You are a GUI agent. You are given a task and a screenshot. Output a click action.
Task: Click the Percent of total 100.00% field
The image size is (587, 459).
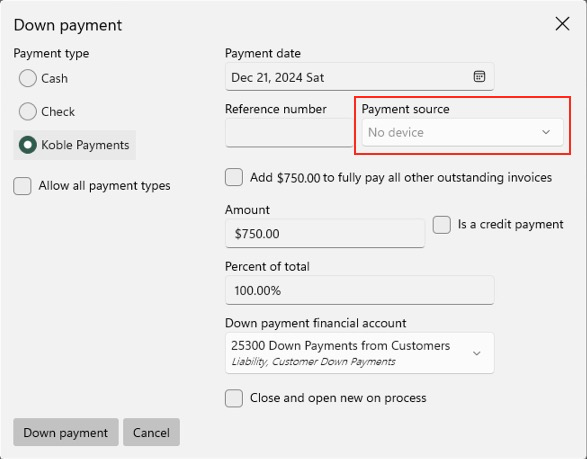(359, 290)
